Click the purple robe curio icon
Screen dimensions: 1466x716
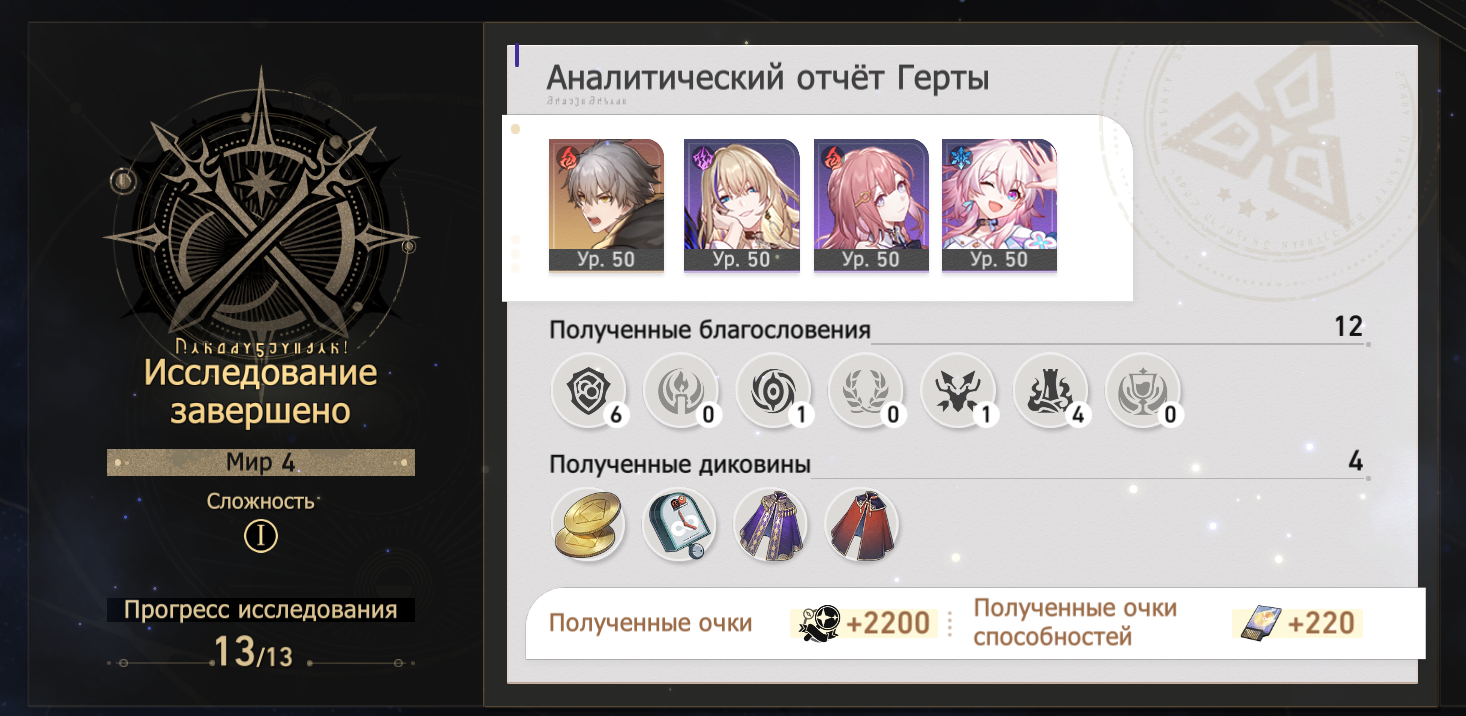[771, 524]
